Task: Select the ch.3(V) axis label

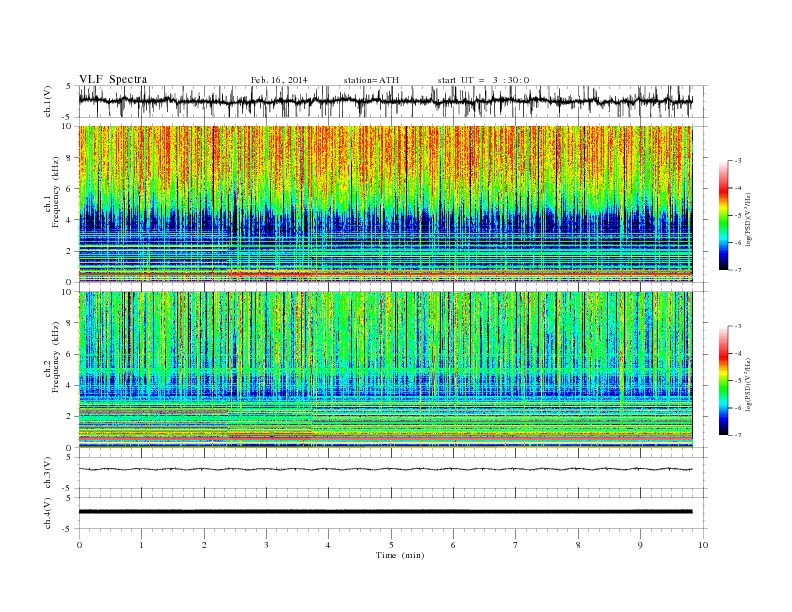Action: pos(48,473)
